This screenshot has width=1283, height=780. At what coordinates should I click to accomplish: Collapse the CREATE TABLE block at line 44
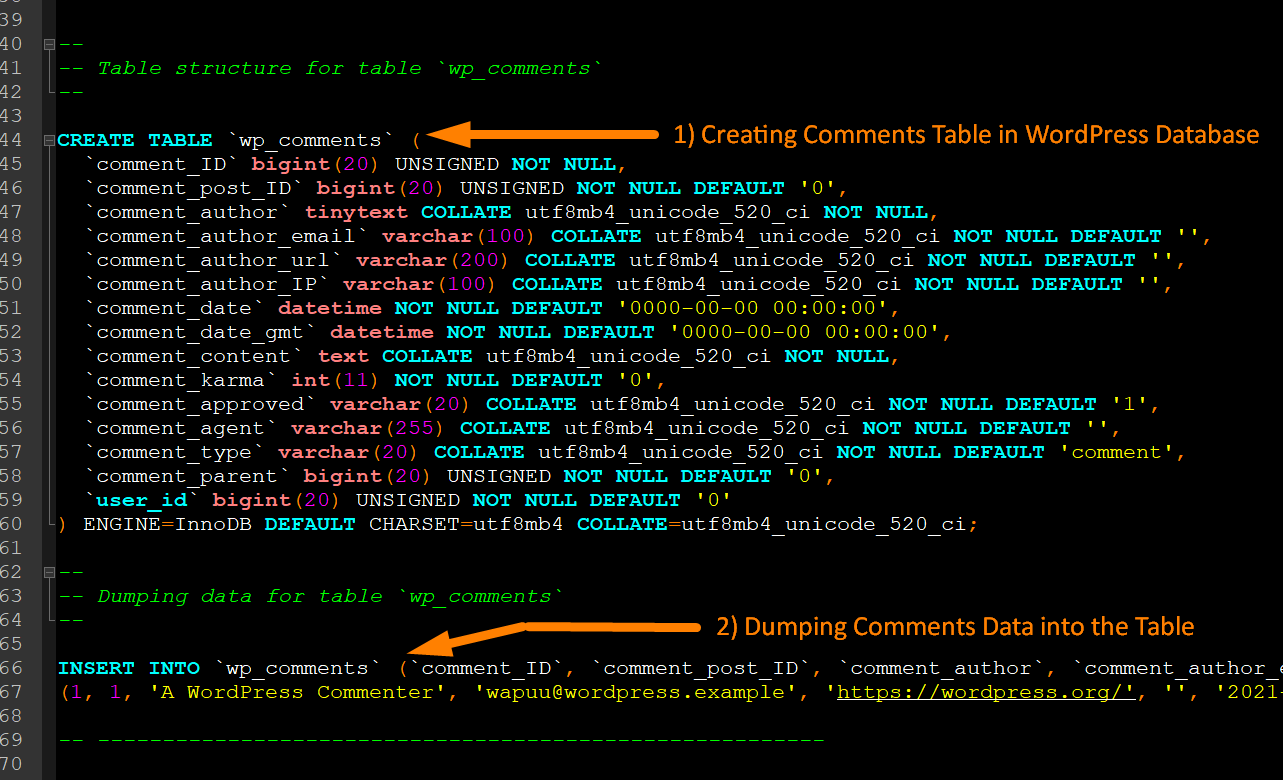(x=49, y=140)
